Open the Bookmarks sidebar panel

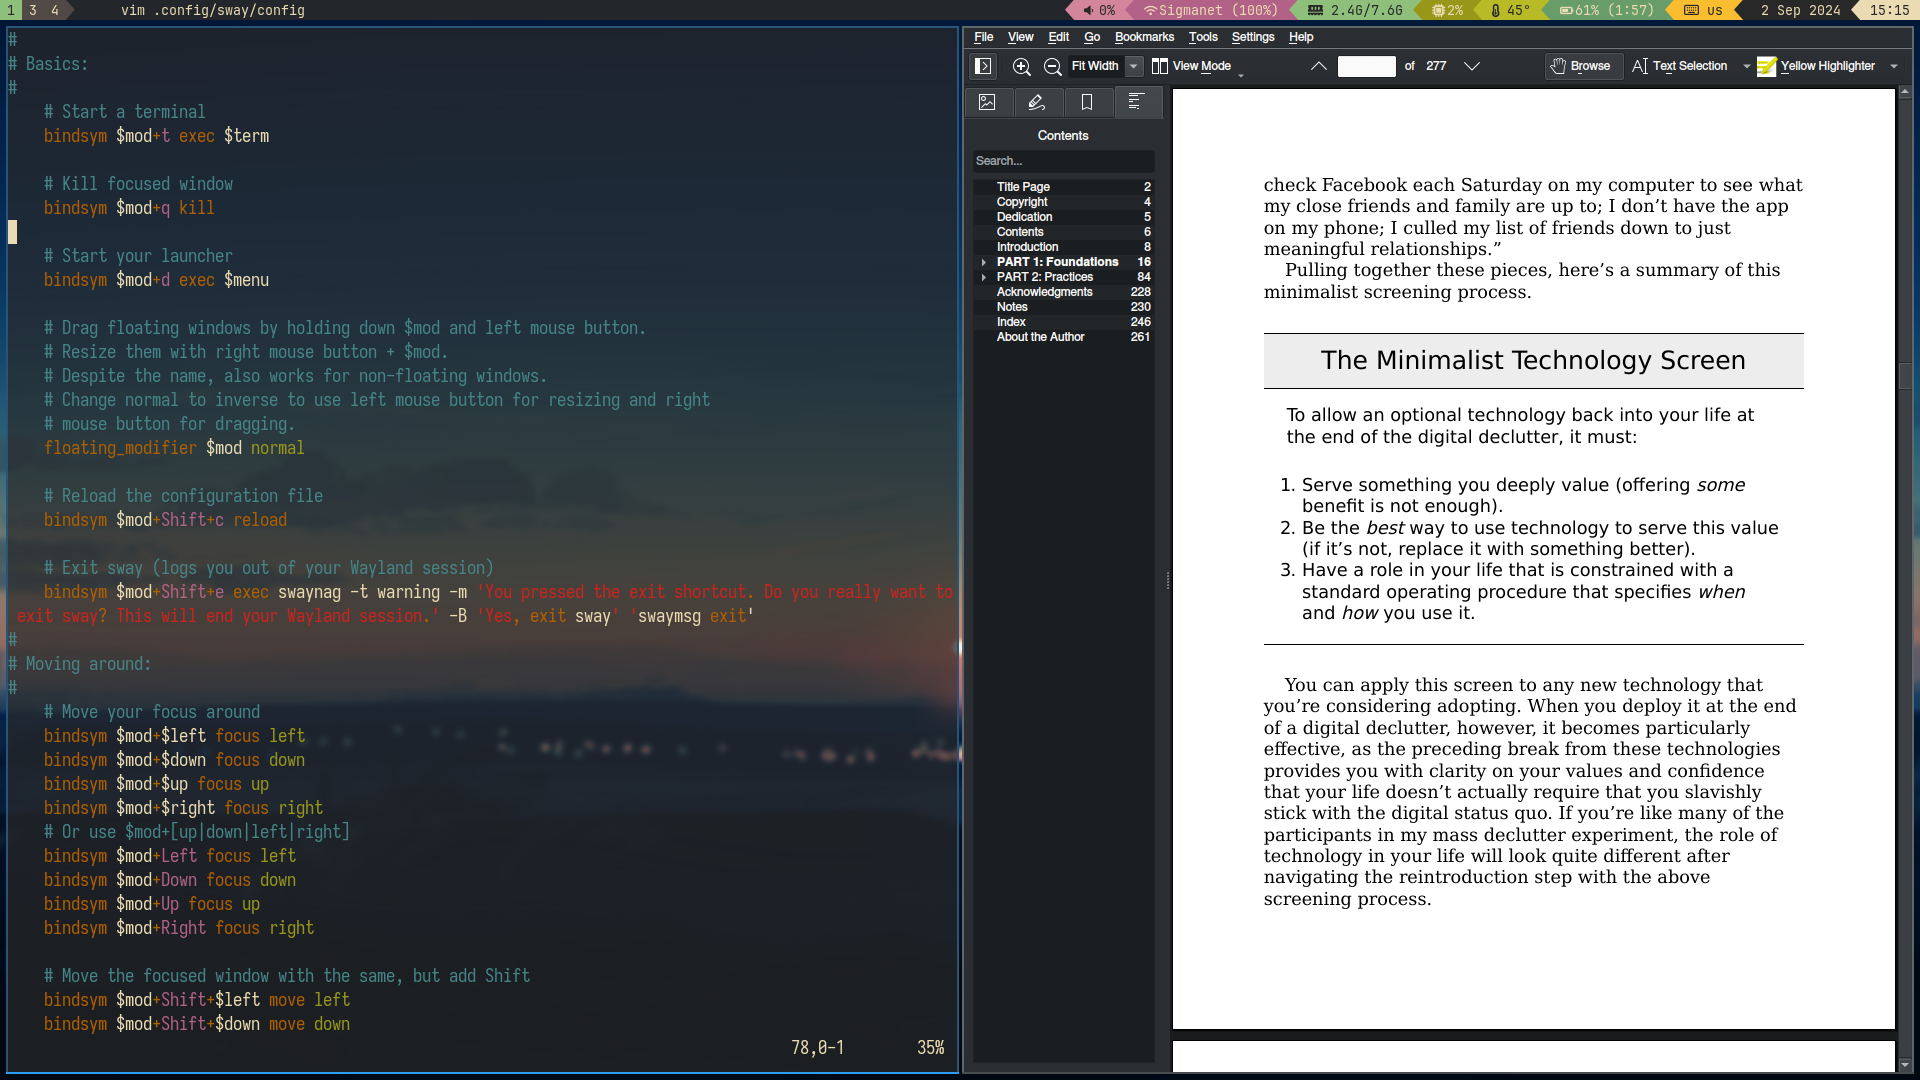click(x=1087, y=102)
